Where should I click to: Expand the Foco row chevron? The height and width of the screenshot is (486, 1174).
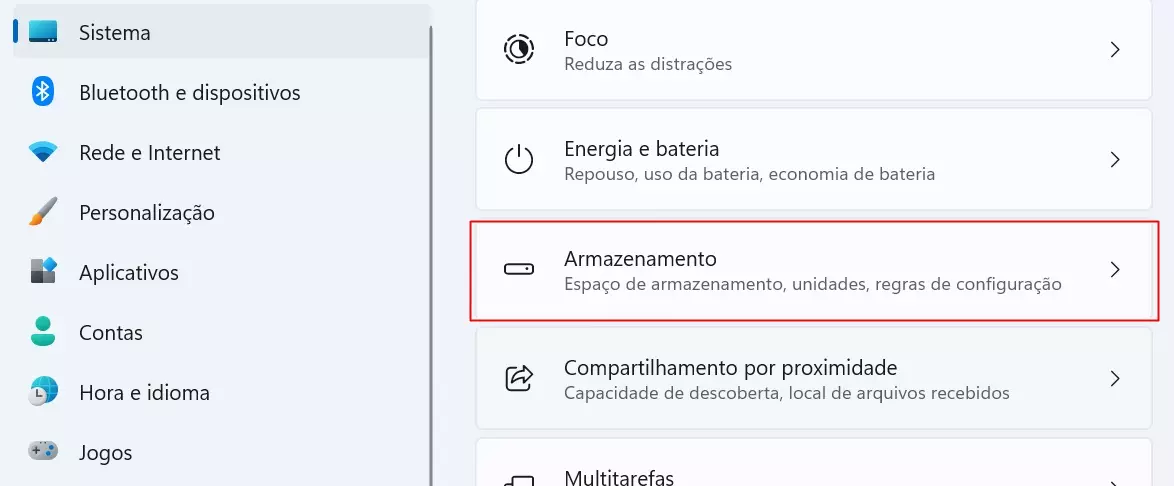1115,50
